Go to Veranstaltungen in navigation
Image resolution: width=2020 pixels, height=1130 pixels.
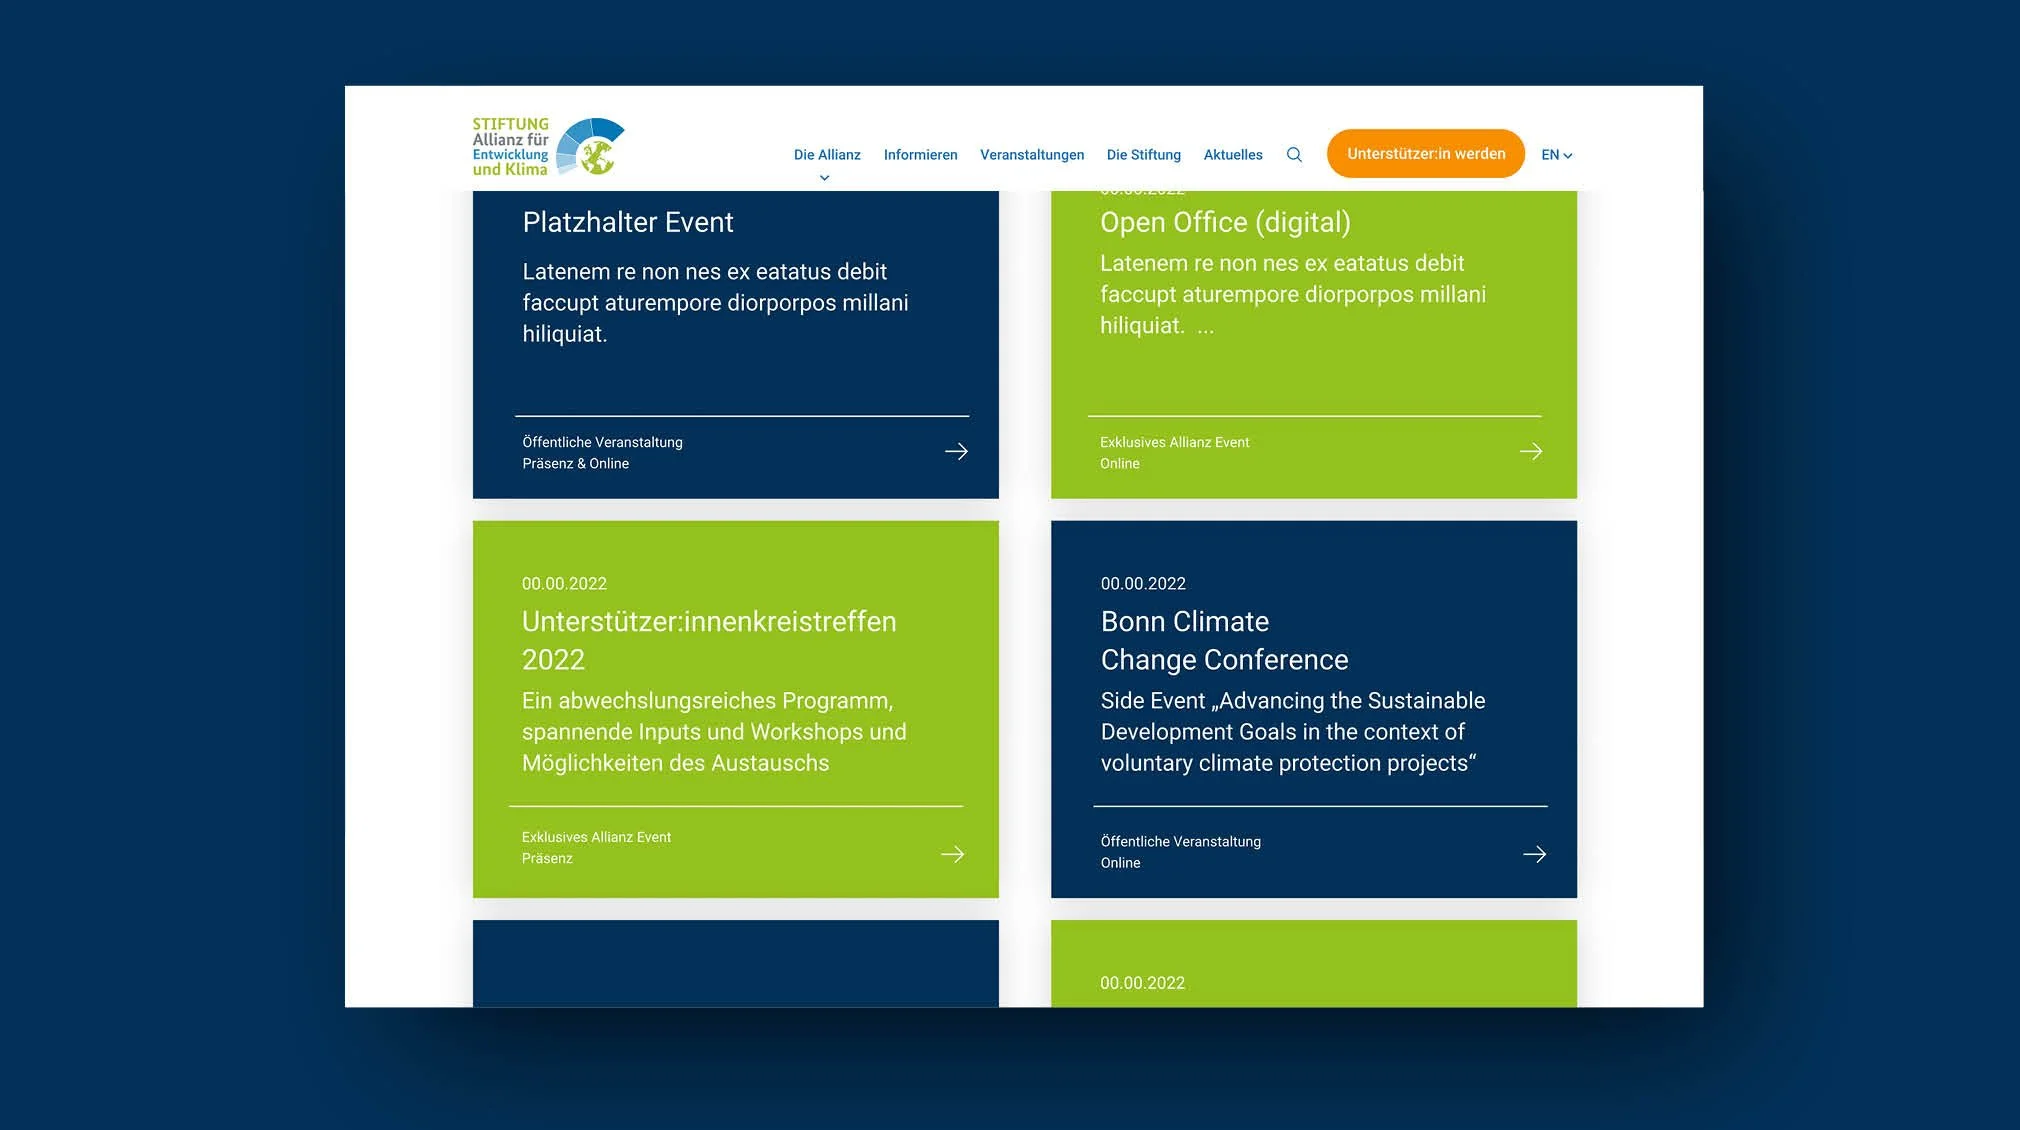(x=1031, y=155)
